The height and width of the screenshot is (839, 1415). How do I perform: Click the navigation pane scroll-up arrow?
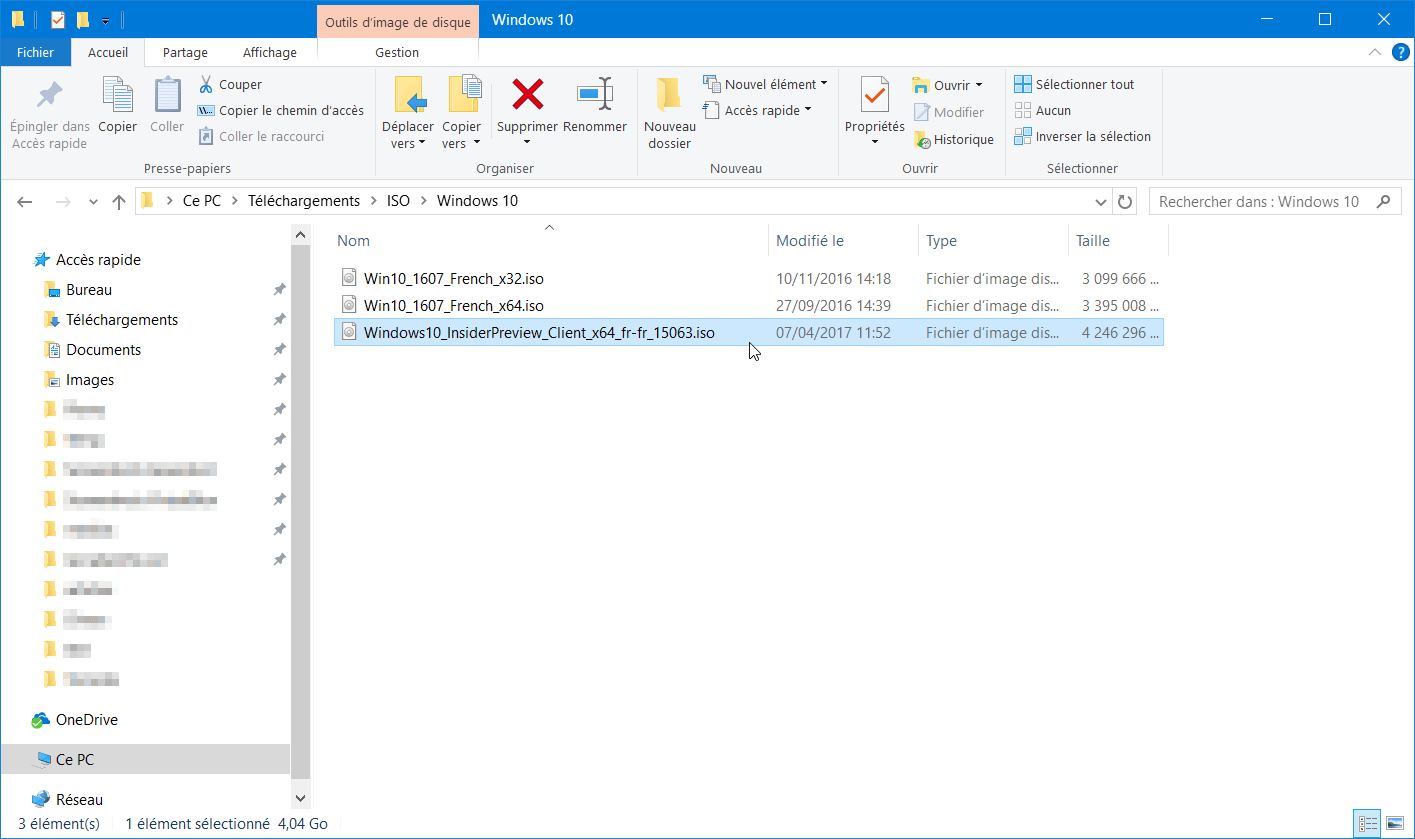[301, 234]
